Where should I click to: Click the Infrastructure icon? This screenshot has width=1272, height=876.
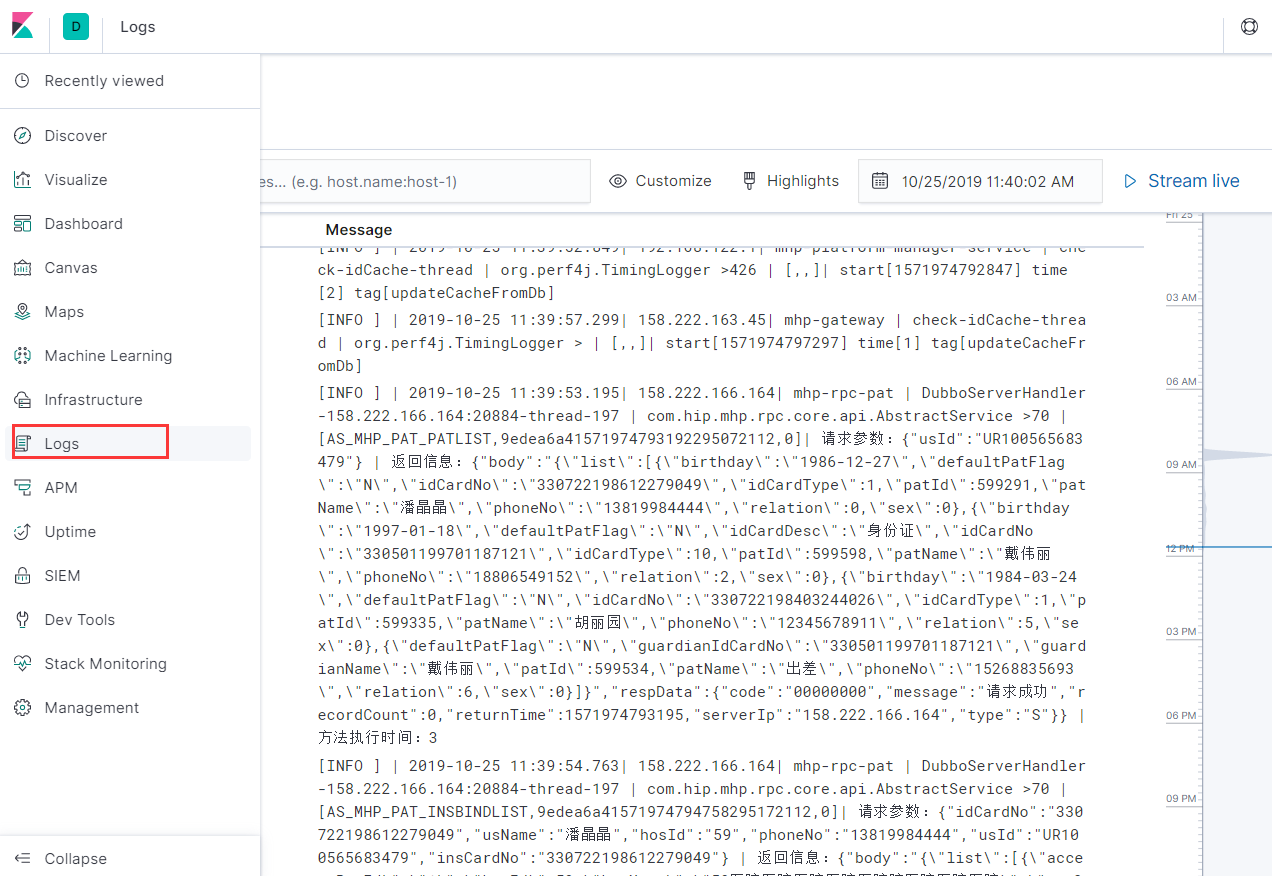(23, 400)
